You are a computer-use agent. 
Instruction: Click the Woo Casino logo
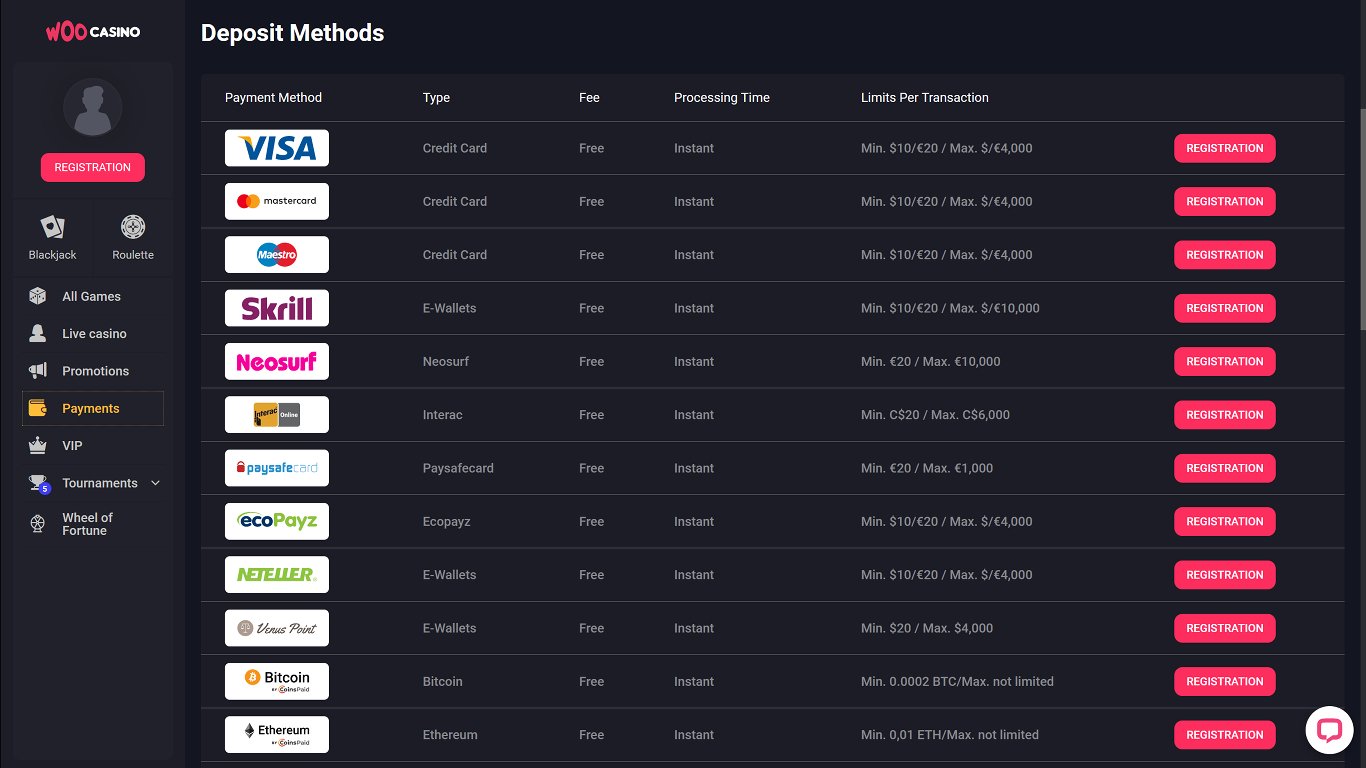click(x=92, y=32)
